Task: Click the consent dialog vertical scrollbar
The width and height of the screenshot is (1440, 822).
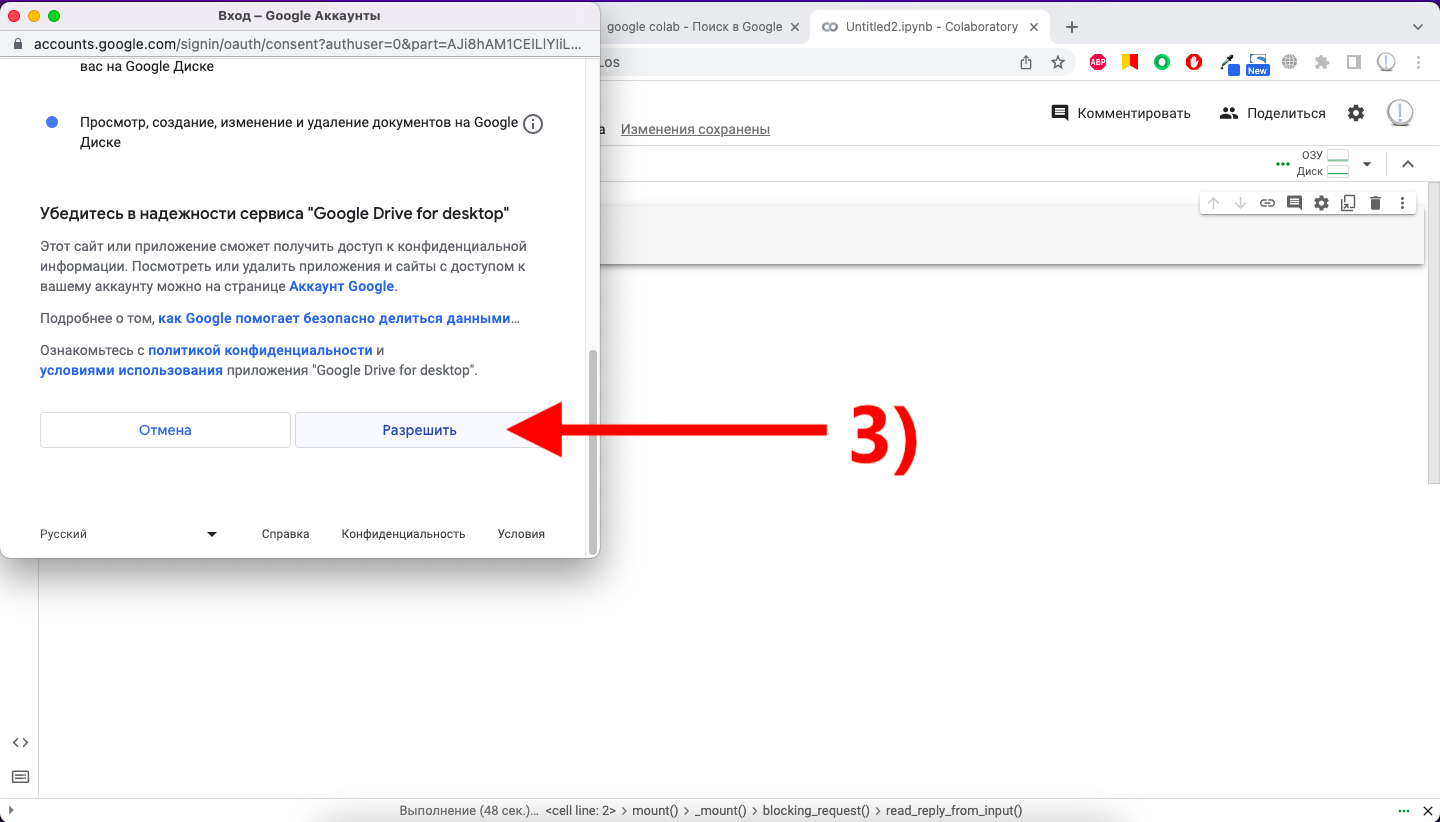Action: coord(593,450)
